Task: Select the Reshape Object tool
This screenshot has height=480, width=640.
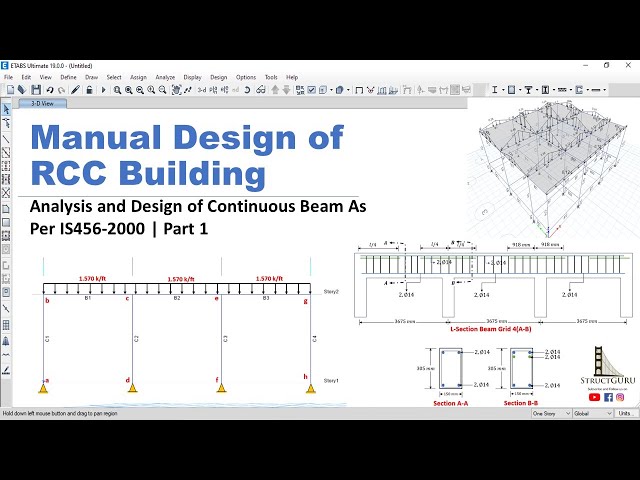Action: pyautogui.click(x=6, y=123)
